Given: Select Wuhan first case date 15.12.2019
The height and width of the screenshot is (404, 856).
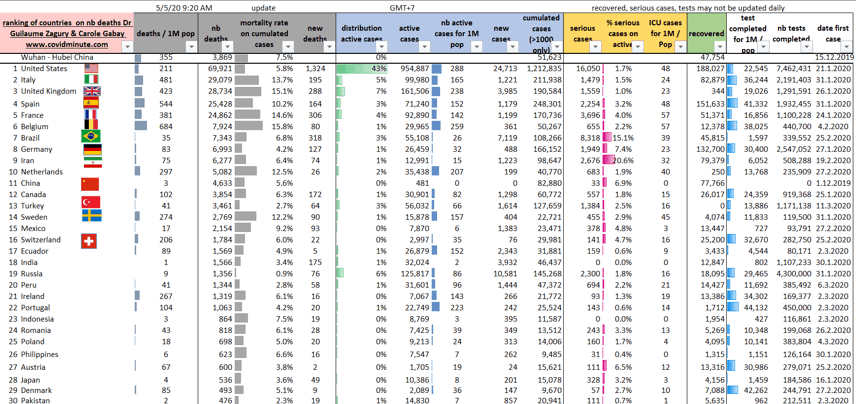Looking at the screenshot, I should pyautogui.click(x=833, y=57).
